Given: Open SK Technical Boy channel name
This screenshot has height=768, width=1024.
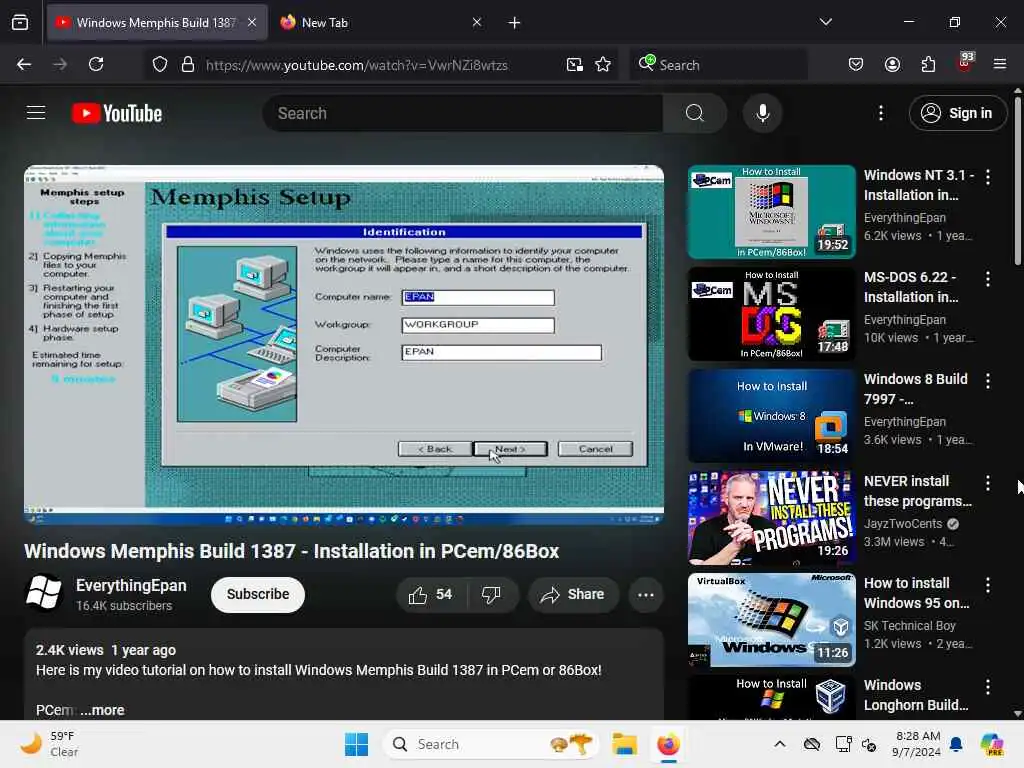Looking at the screenshot, I should pyautogui.click(x=909, y=626).
